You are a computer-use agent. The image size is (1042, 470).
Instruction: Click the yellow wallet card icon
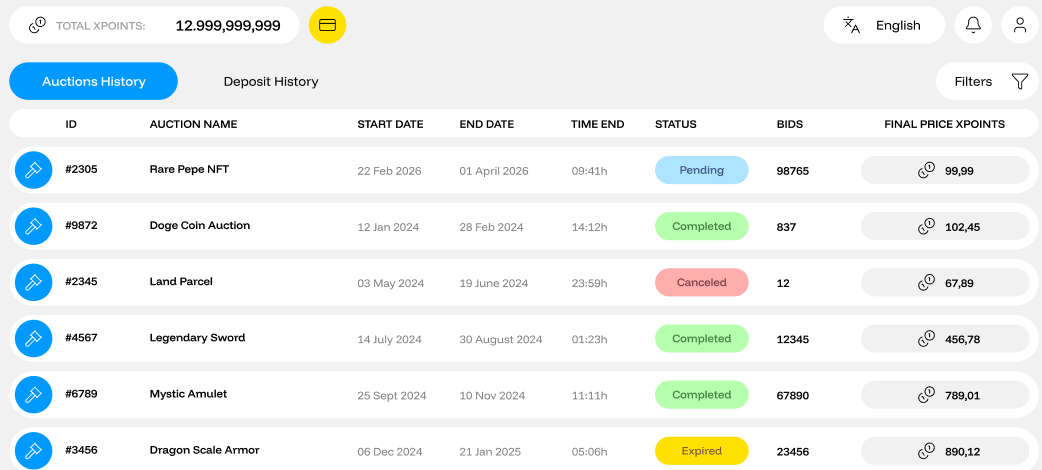pos(327,25)
